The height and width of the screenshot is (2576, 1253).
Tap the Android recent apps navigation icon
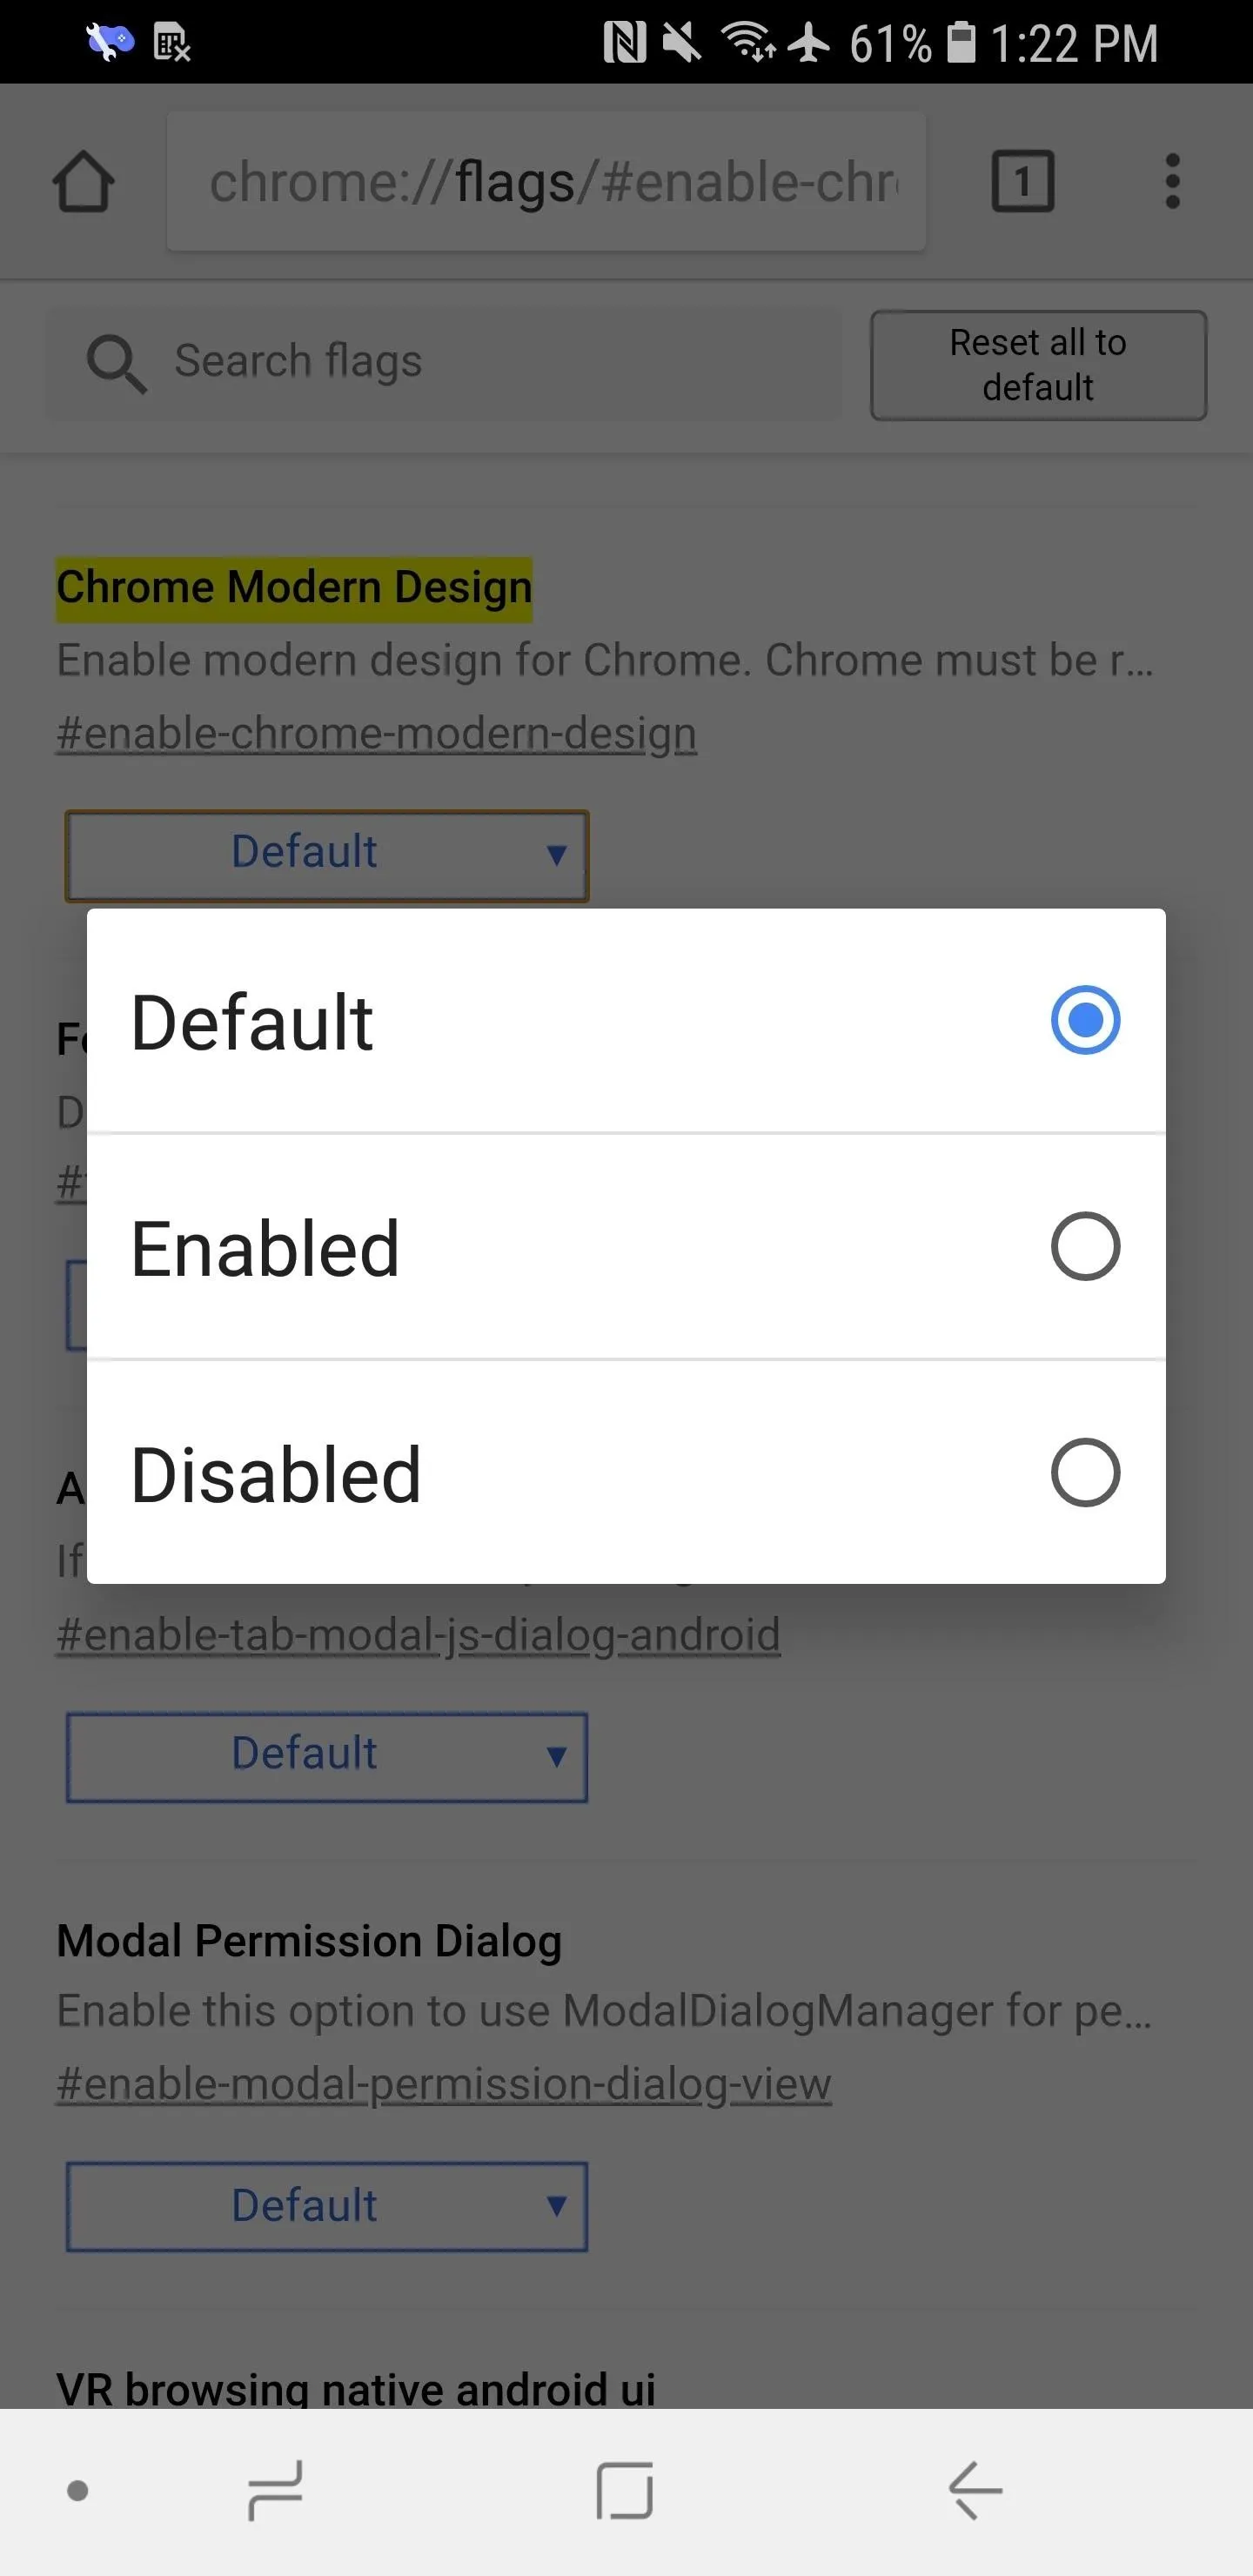[x=275, y=2491]
